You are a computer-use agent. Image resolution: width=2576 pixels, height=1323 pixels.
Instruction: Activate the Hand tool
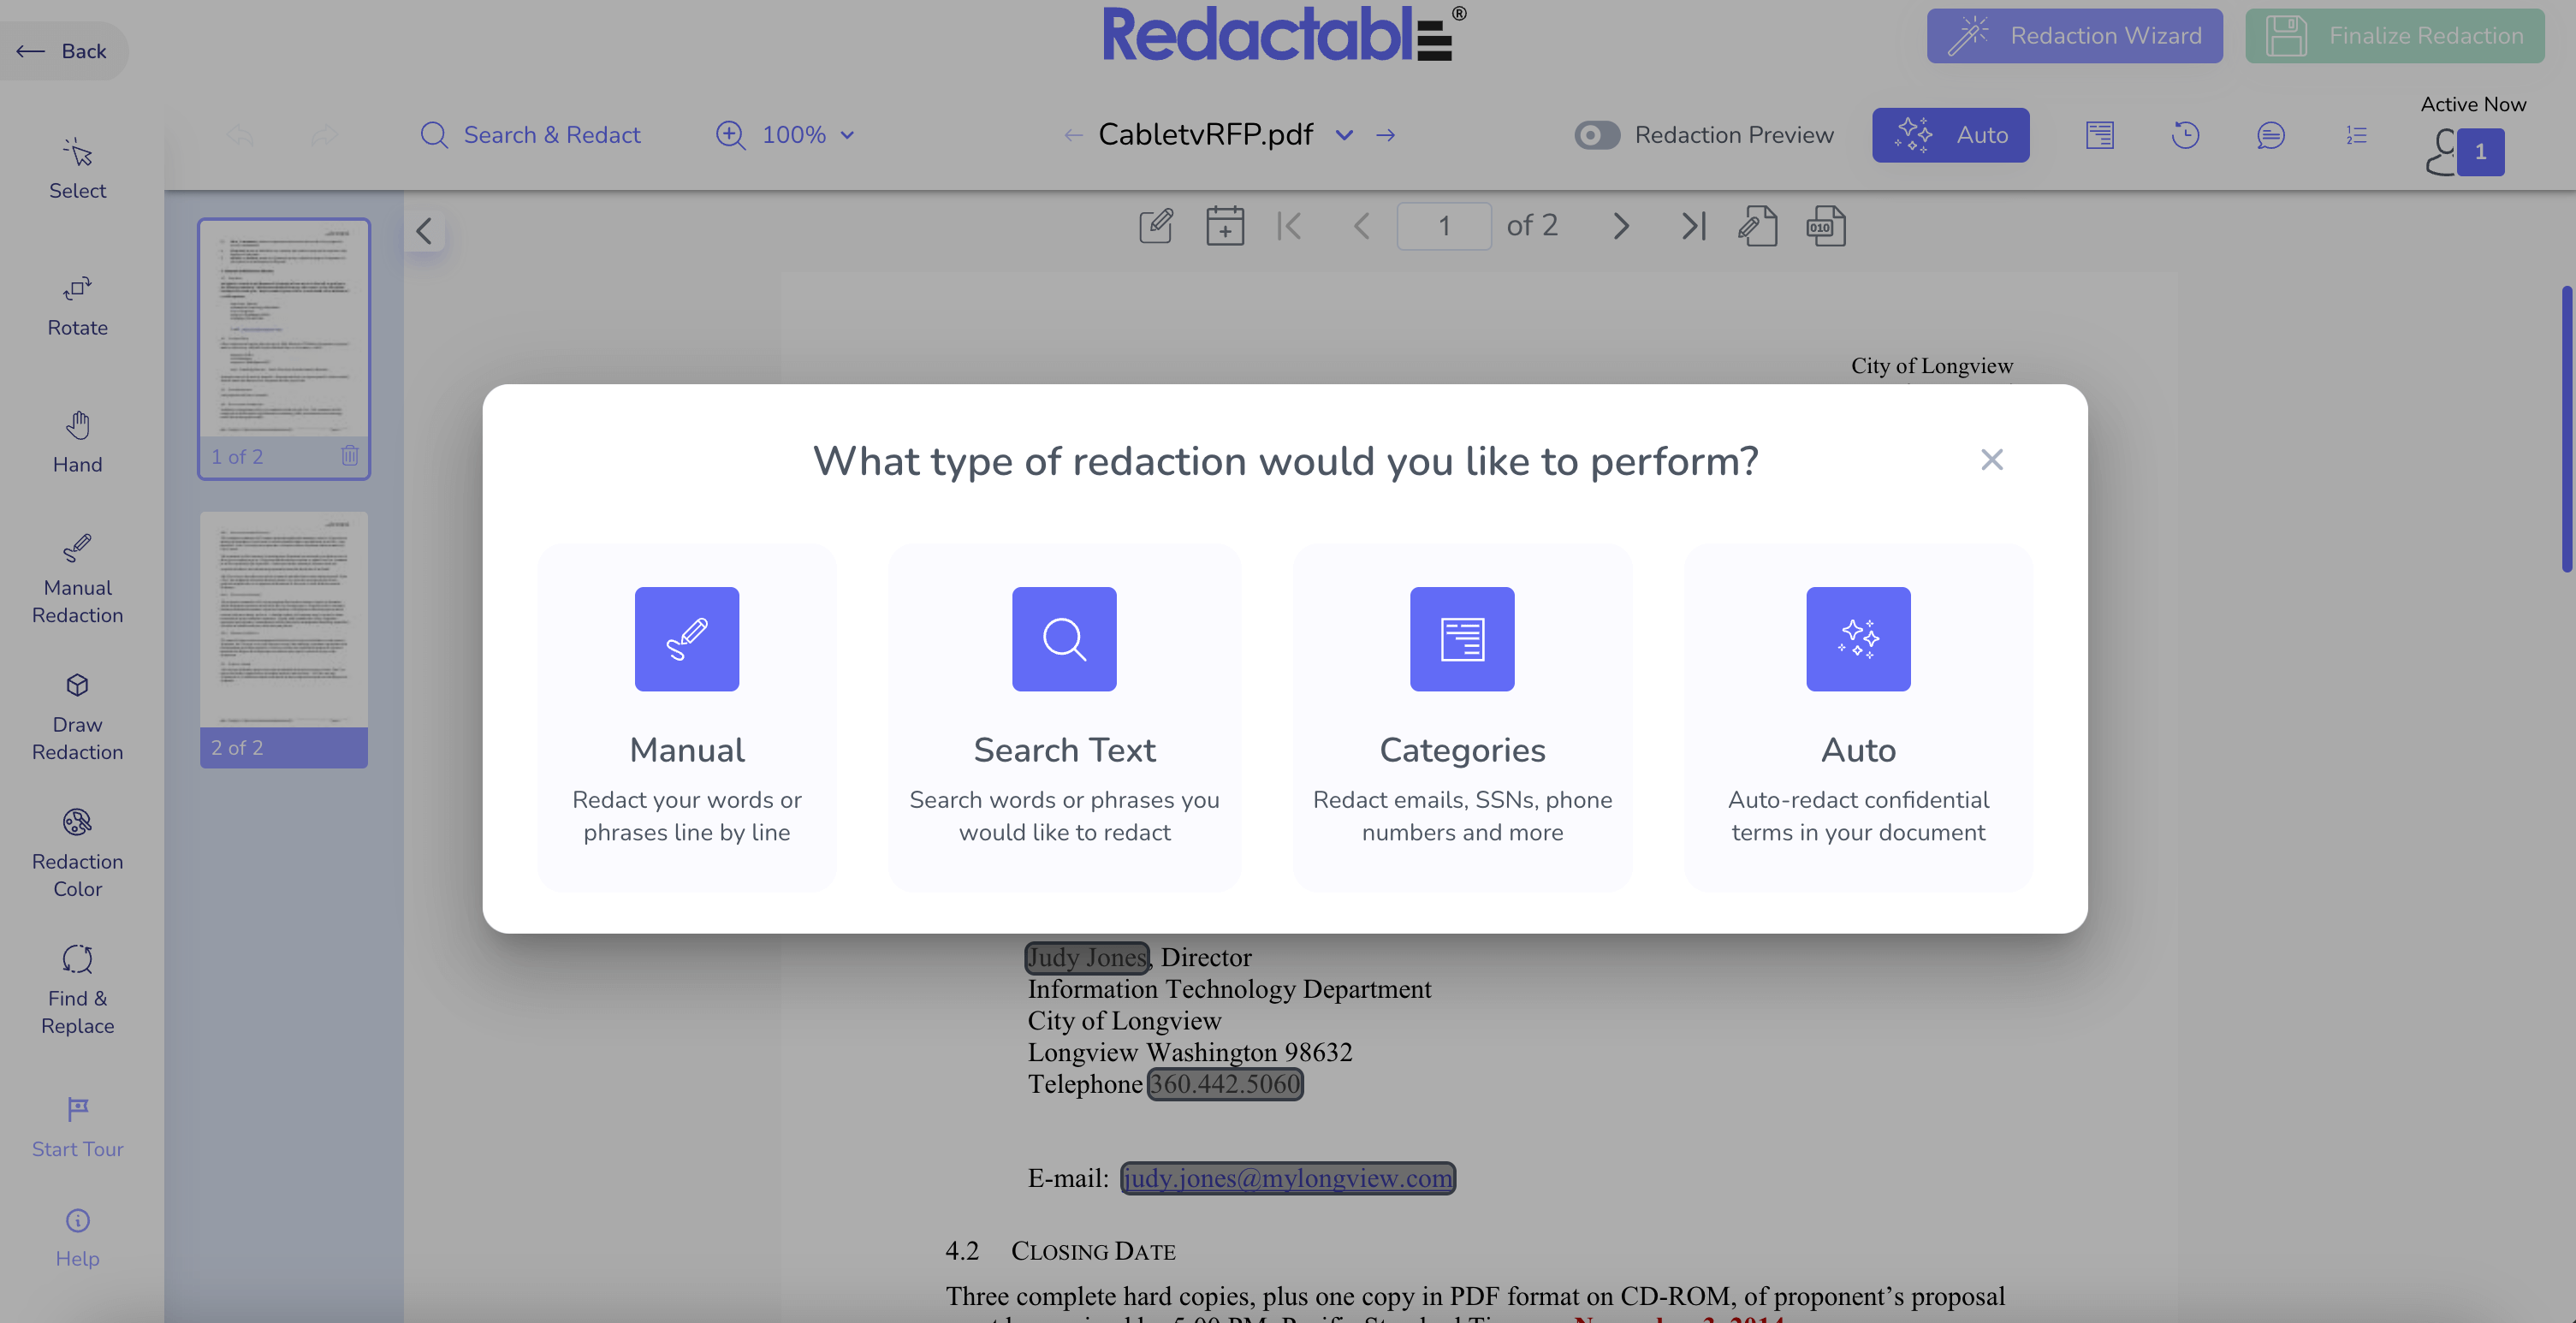click(x=77, y=443)
